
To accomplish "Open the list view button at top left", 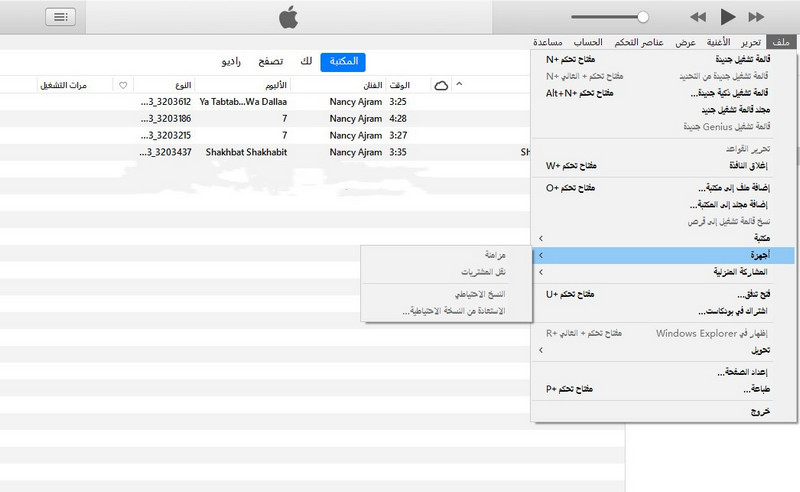I will coord(60,17).
